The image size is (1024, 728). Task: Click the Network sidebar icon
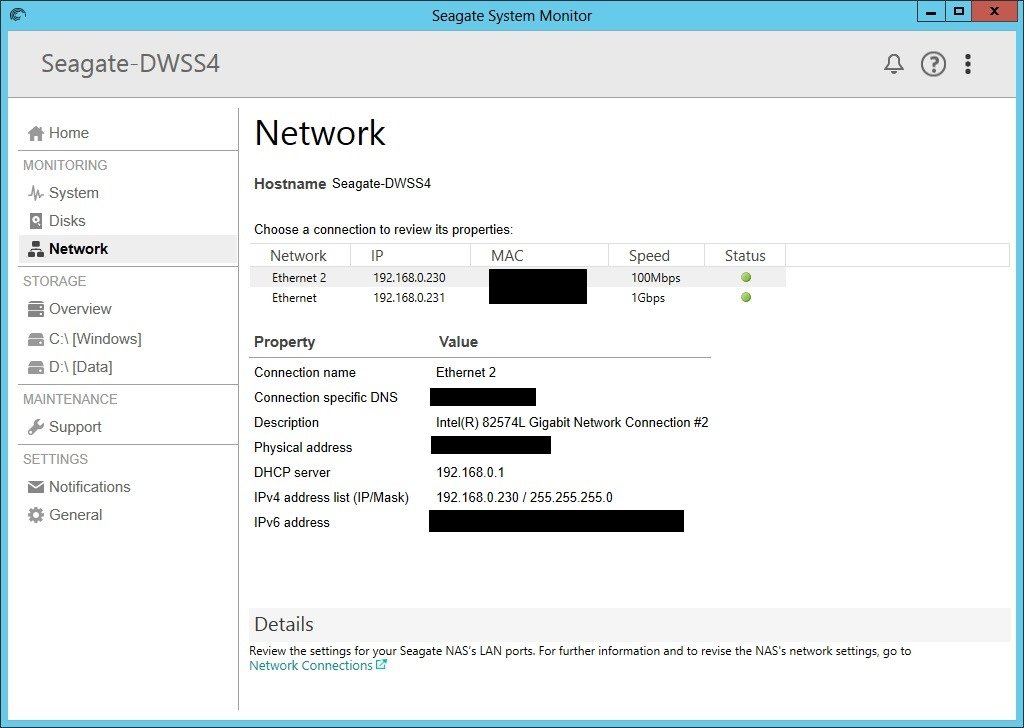(x=36, y=249)
